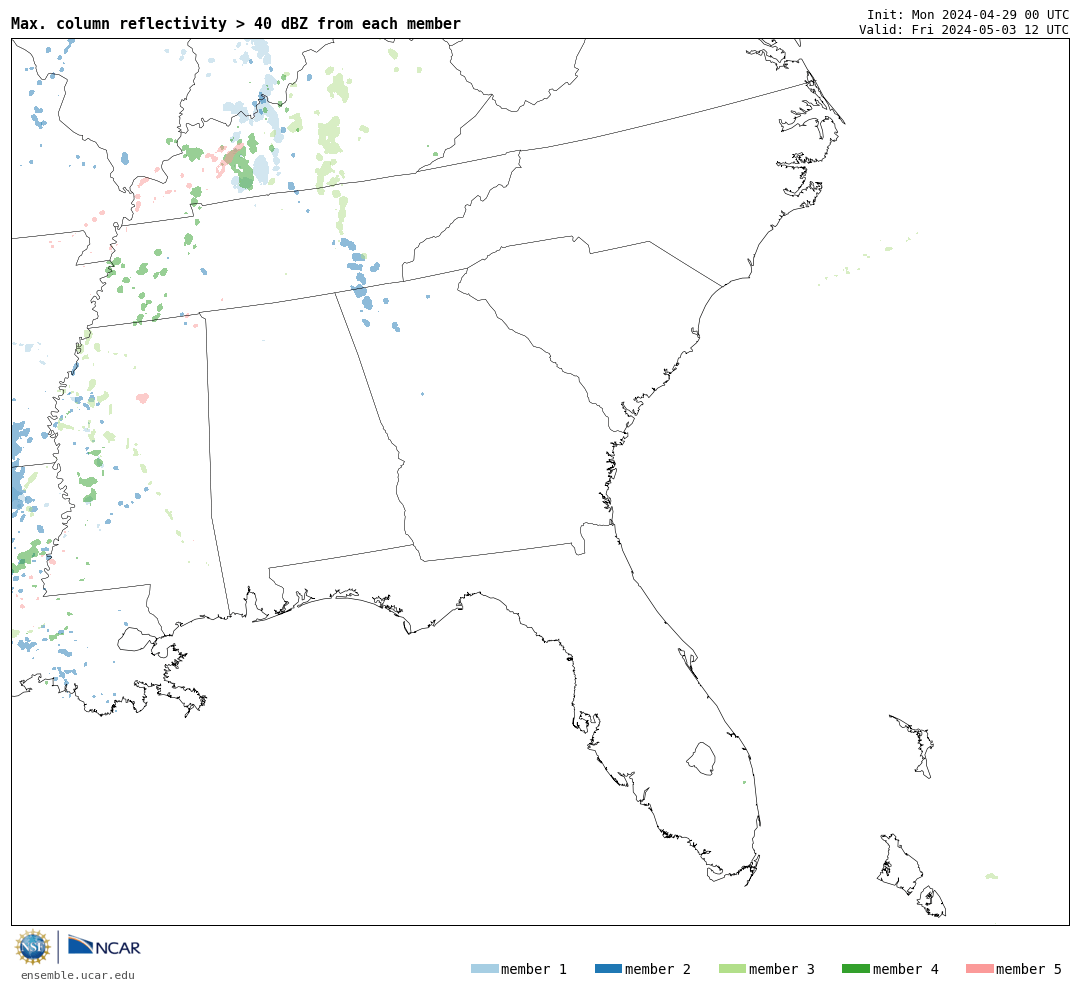Click the member 1 light blue swatch
This screenshot has width=1080, height=988.
[x=484, y=969]
